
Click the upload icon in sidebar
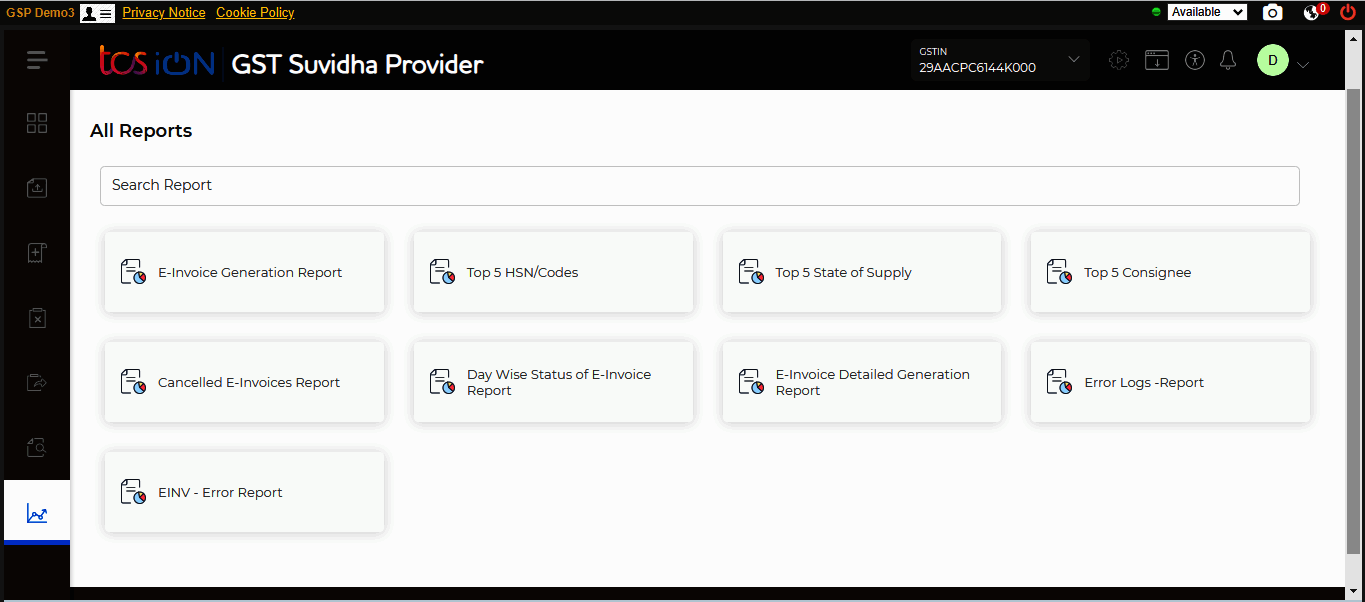pyautogui.click(x=37, y=187)
